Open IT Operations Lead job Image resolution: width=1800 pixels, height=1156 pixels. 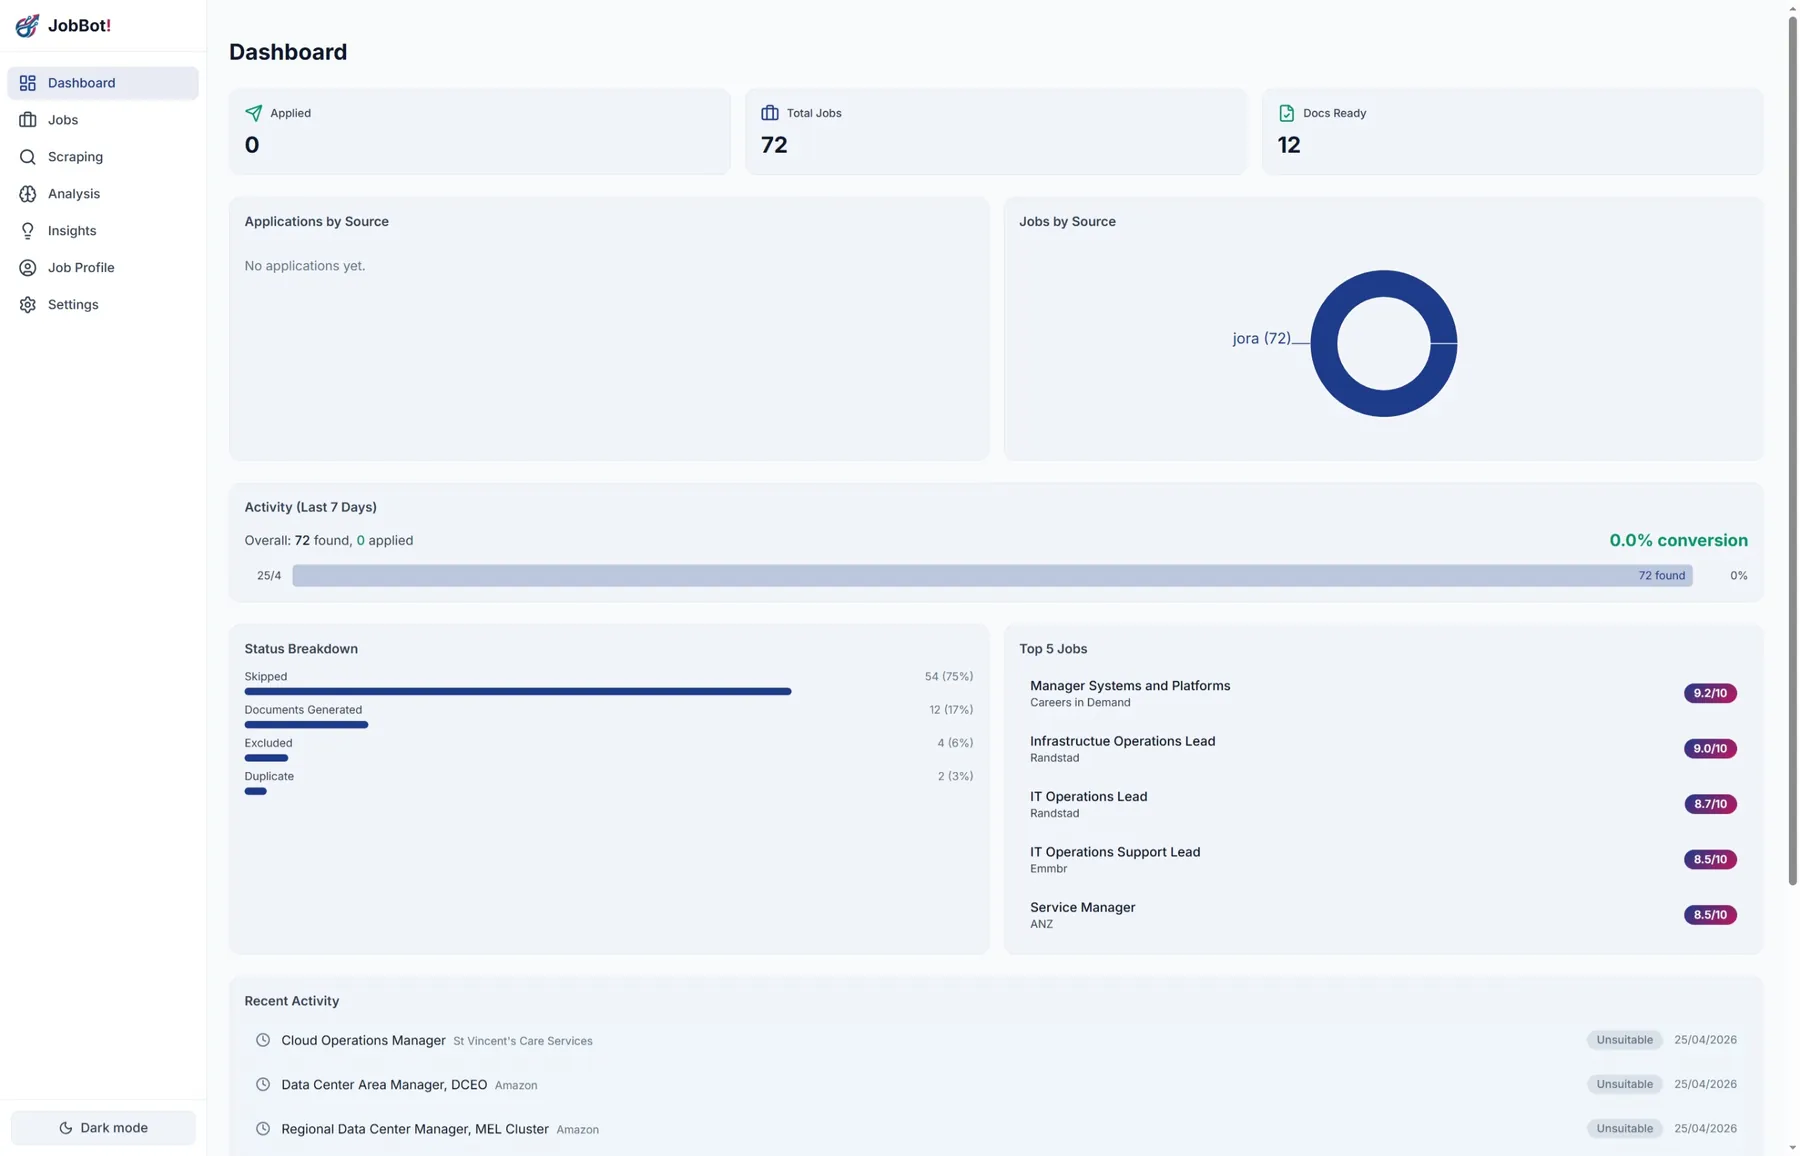[x=1384, y=804]
